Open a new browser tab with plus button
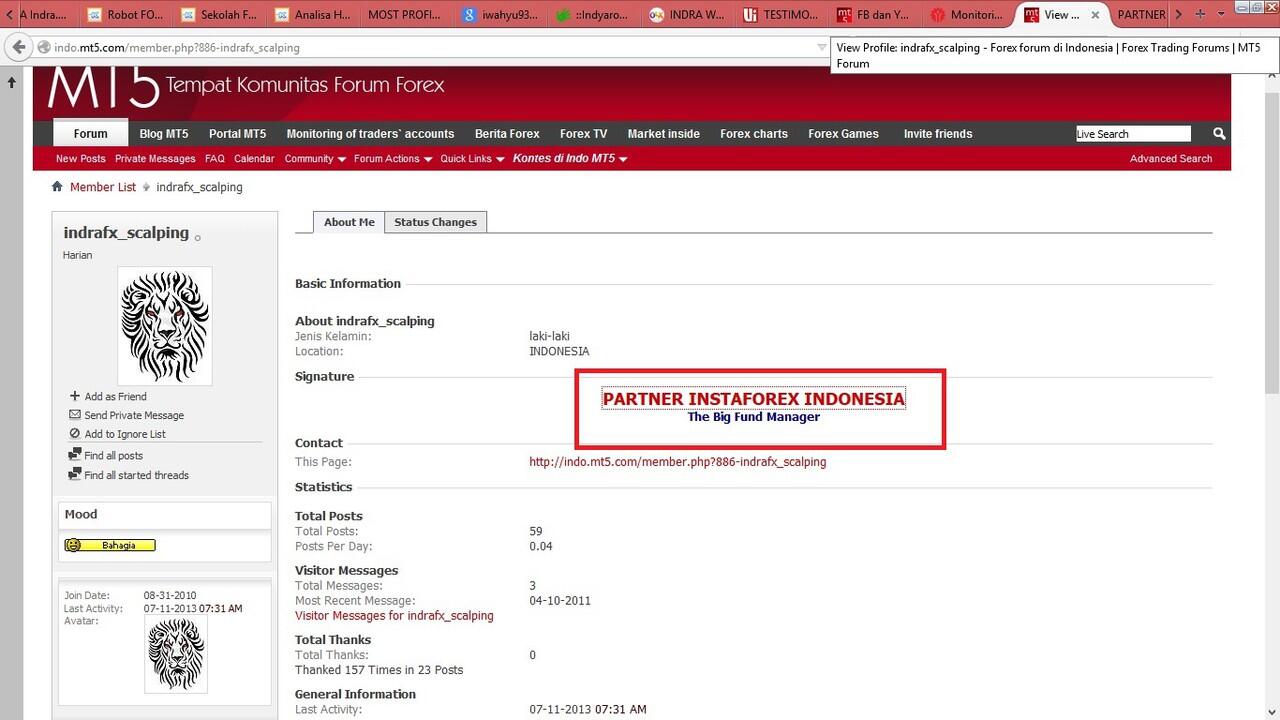 coord(1201,15)
